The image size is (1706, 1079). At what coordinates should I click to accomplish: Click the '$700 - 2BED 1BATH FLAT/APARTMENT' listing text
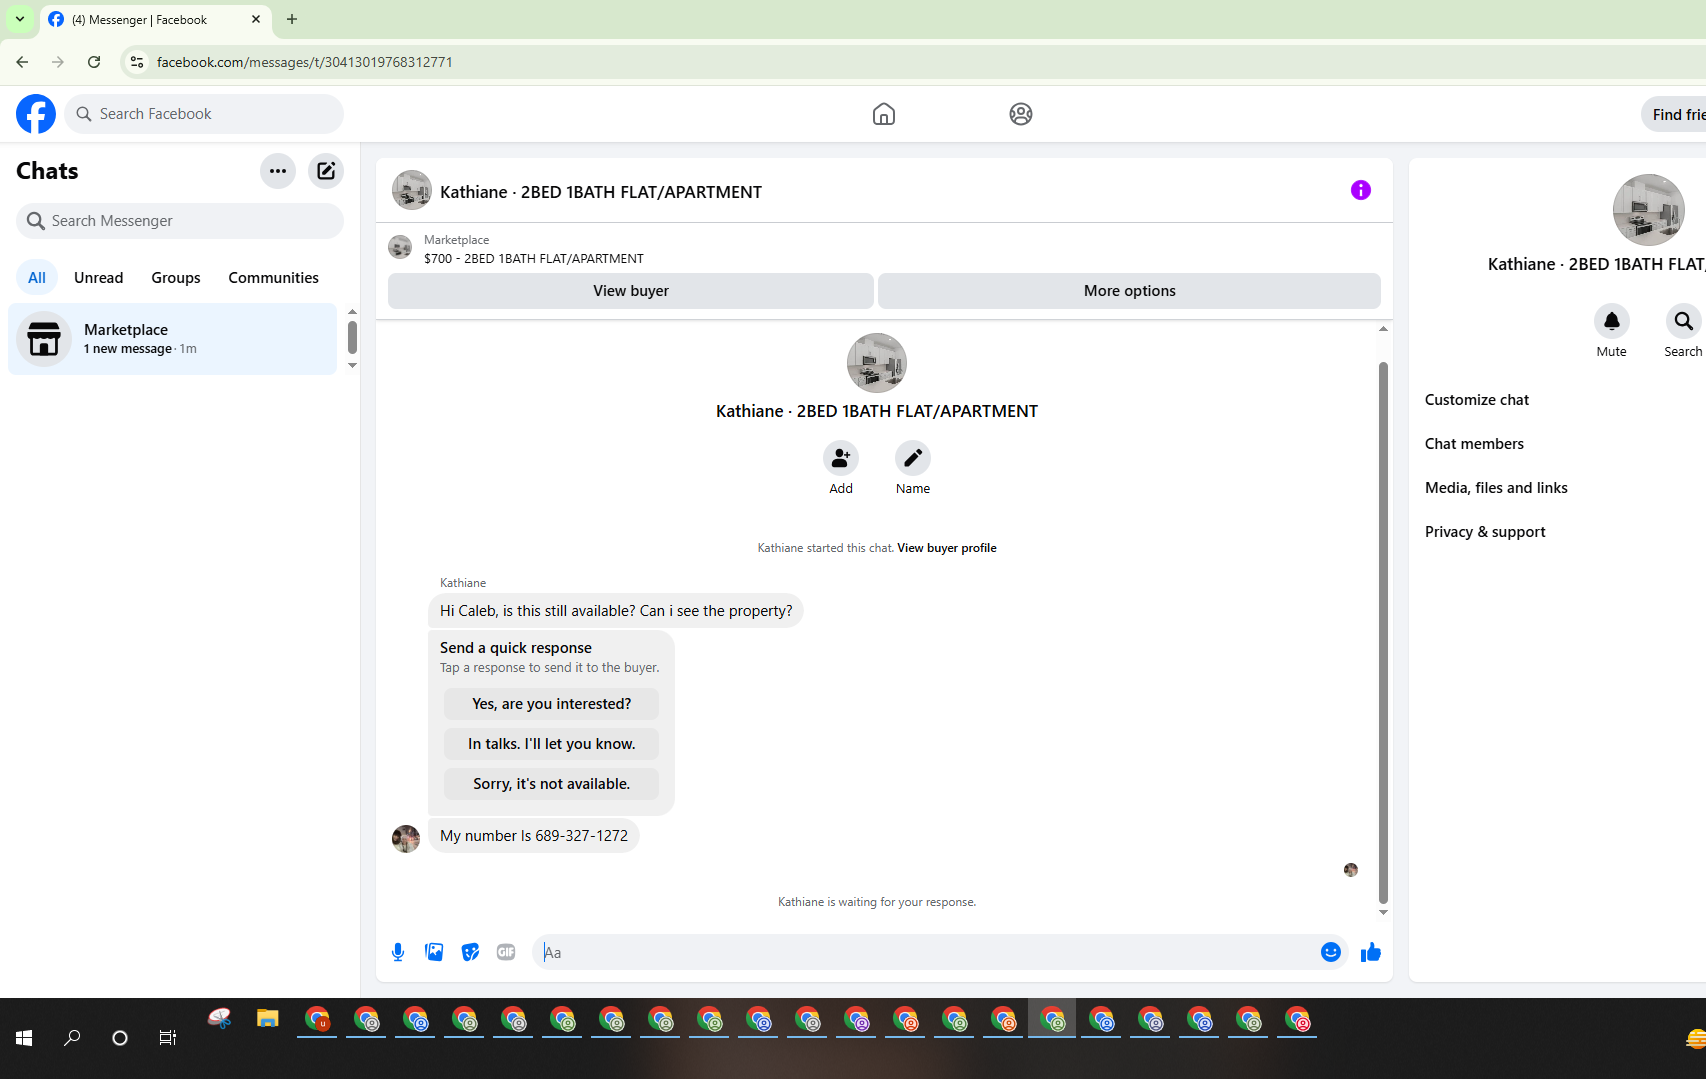[x=534, y=258]
